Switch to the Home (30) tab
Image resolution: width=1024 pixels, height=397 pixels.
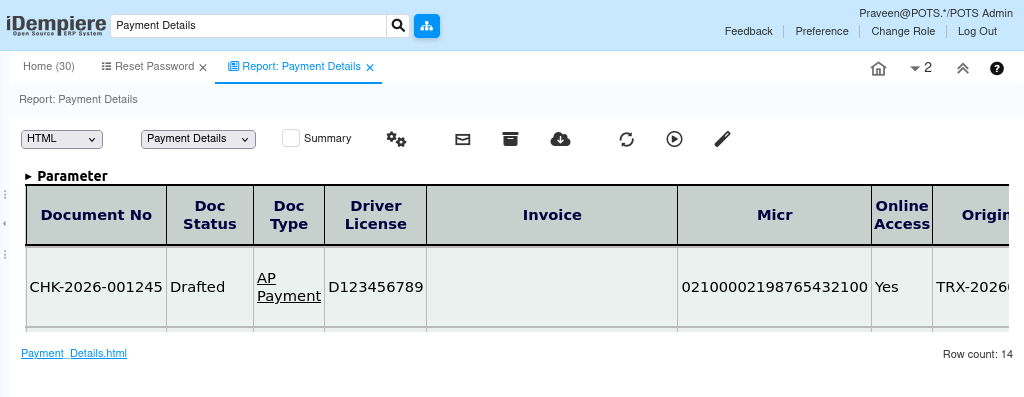click(49, 67)
